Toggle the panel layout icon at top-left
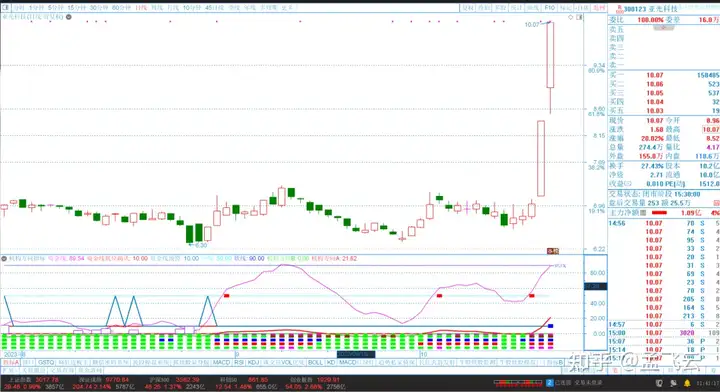The width and height of the screenshot is (720, 392). coord(6,8)
